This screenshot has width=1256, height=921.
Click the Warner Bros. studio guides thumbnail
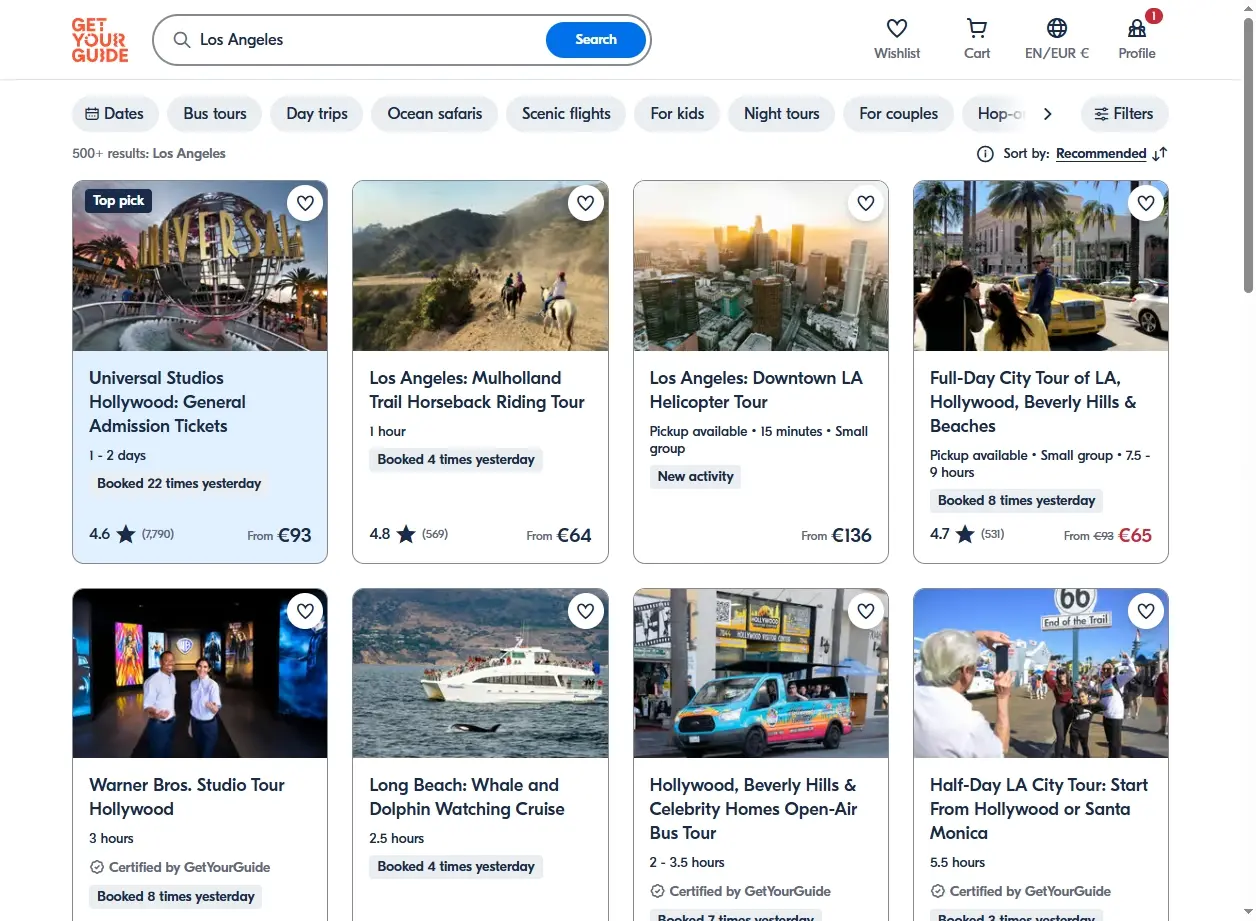point(200,673)
